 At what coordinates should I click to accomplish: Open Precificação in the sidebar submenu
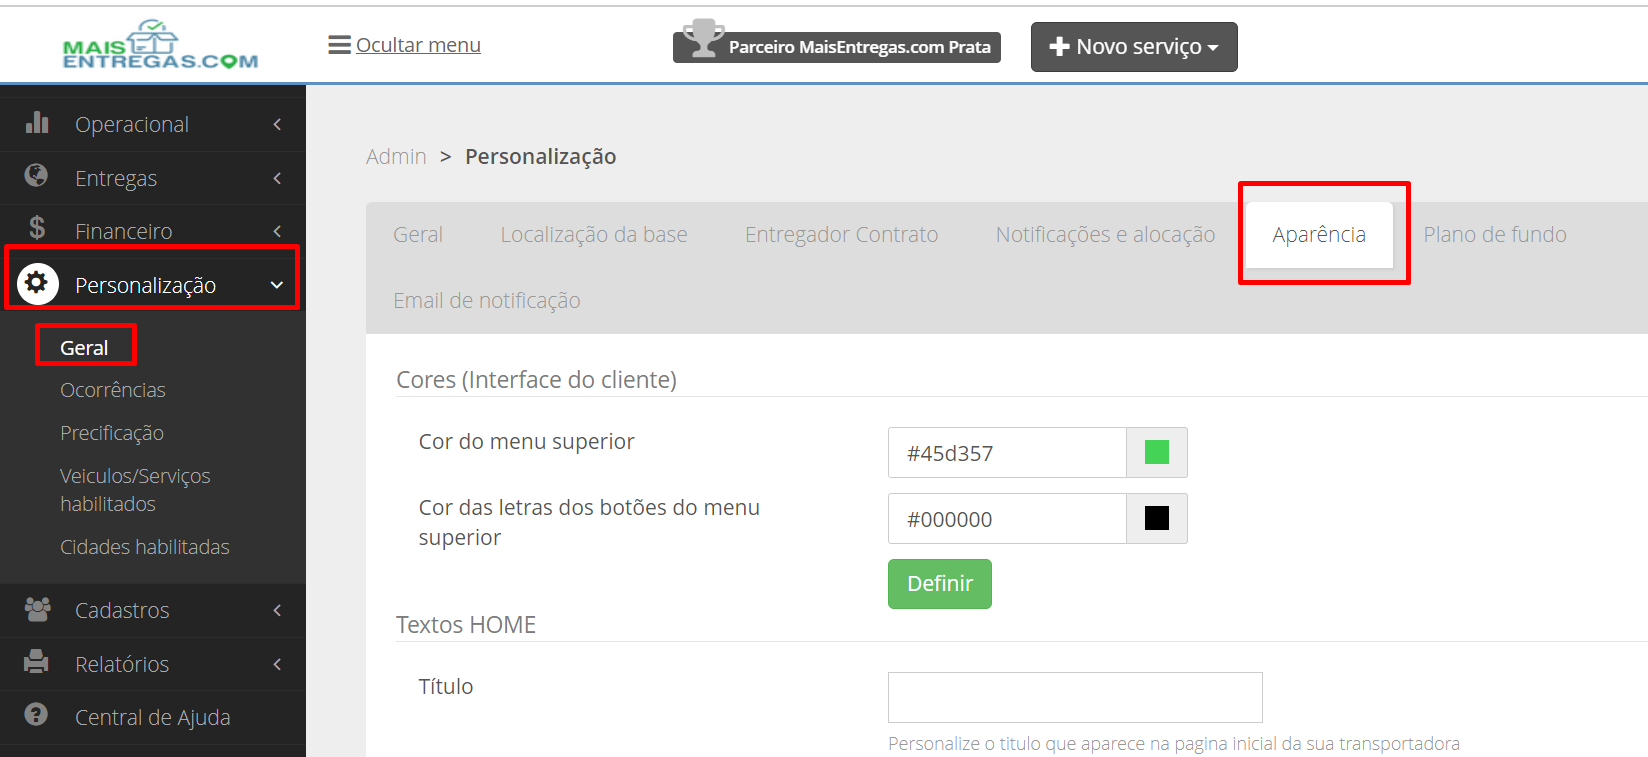click(x=112, y=433)
